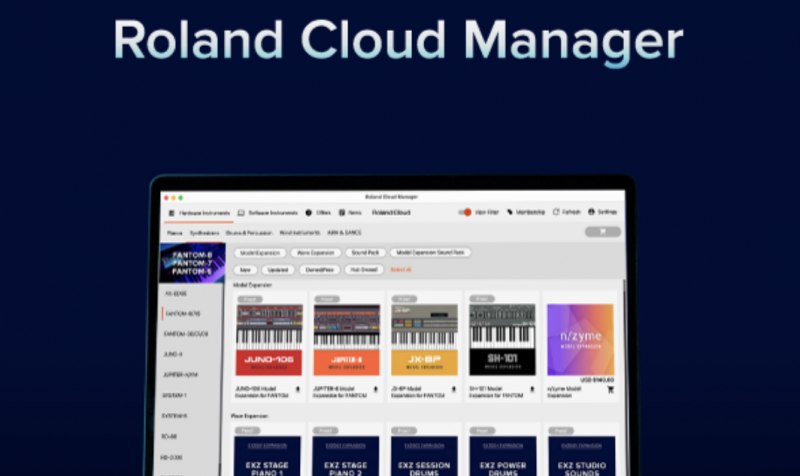Filter by Wave Expansion
The height and width of the screenshot is (476, 800).
(315, 253)
